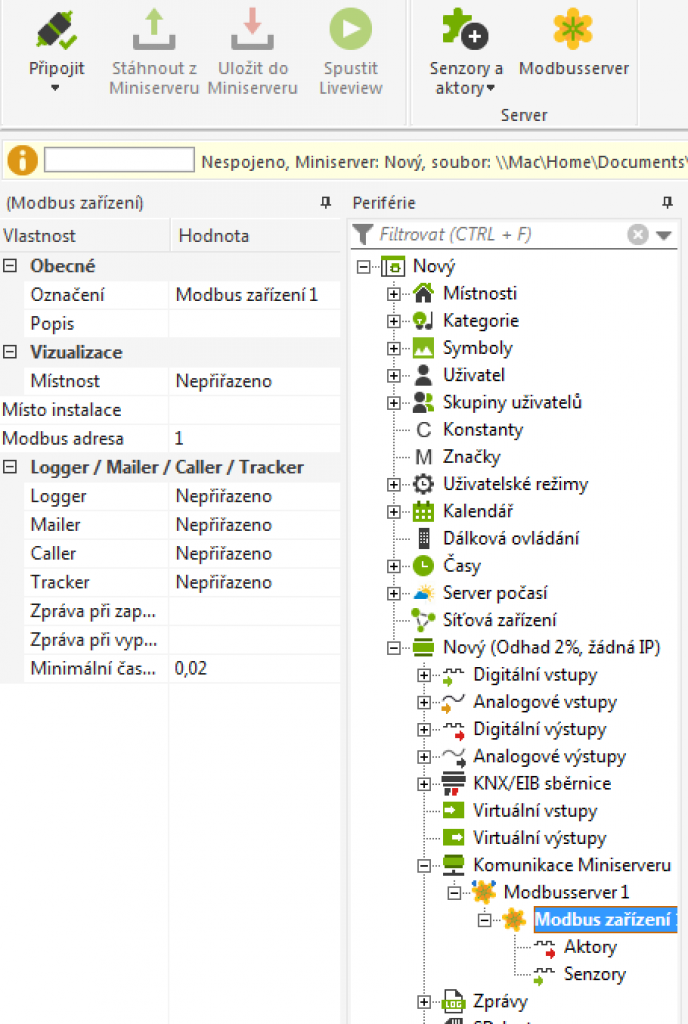Click the empty box in the status bar
The width and height of the screenshot is (688, 1024).
tap(119, 160)
